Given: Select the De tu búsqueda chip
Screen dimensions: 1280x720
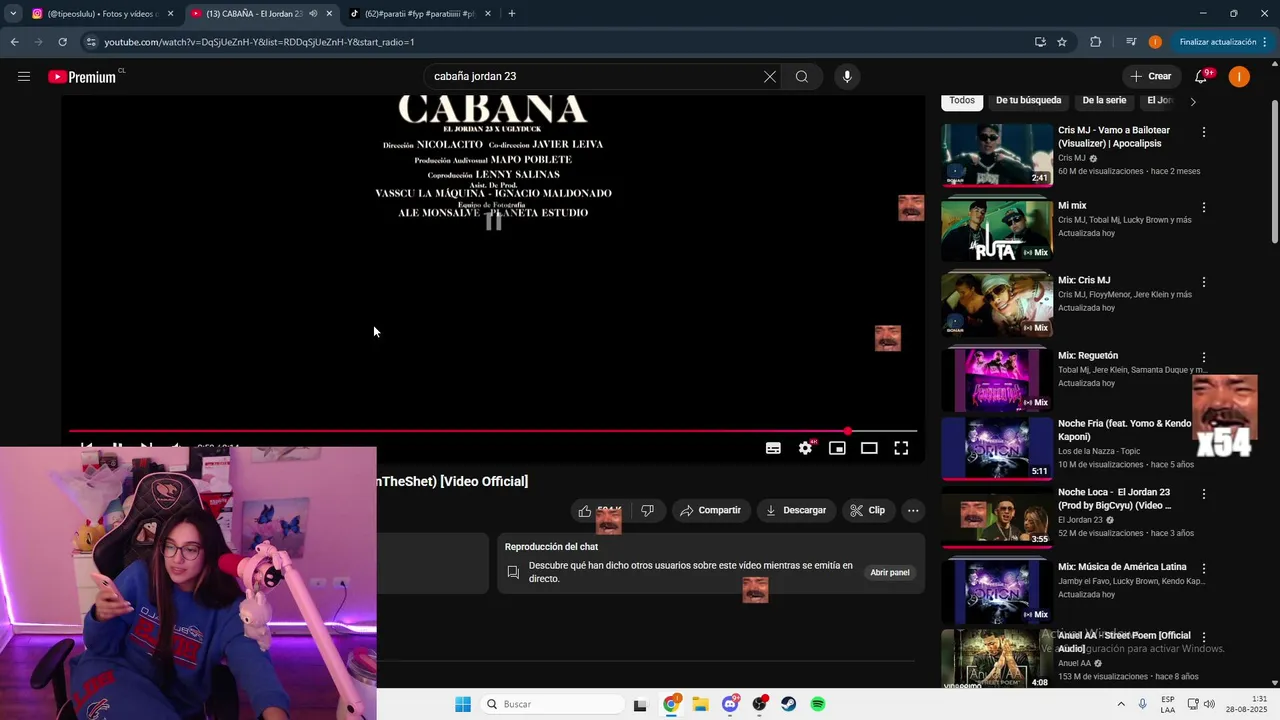Looking at the screenshot, I should 1028,101.
